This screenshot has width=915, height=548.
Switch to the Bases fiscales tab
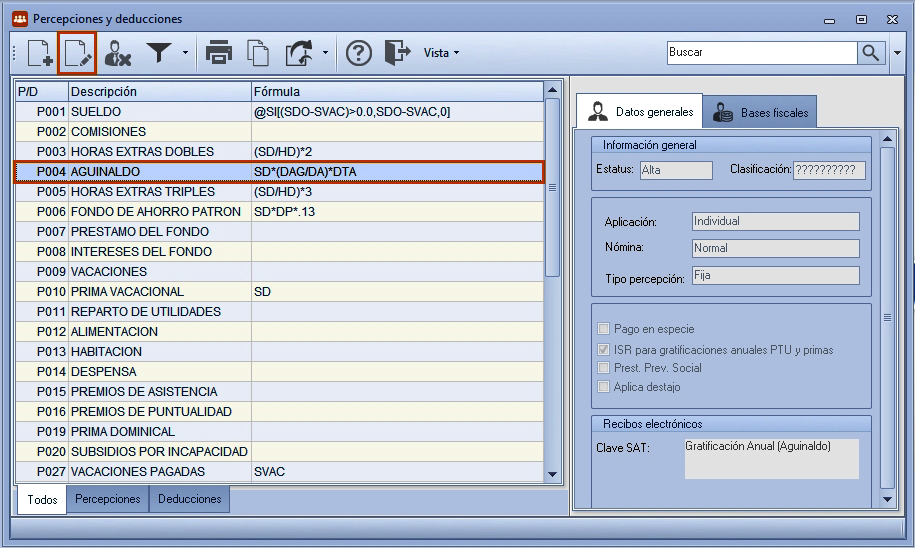coord(760,112)
